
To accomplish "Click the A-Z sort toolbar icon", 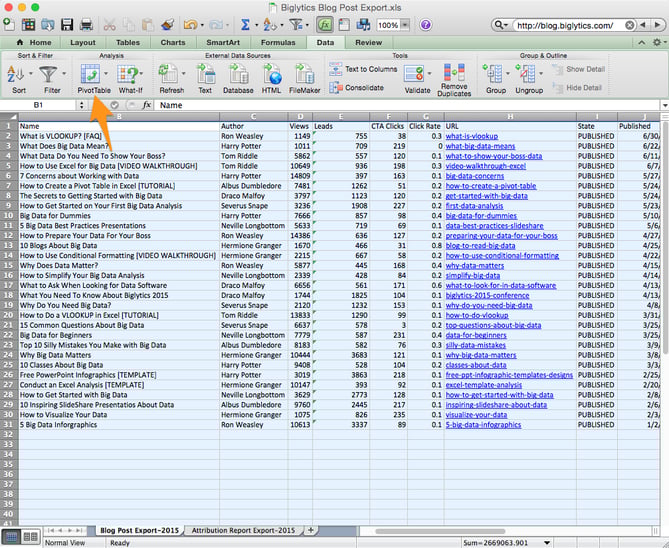I will tap(270, 25).
